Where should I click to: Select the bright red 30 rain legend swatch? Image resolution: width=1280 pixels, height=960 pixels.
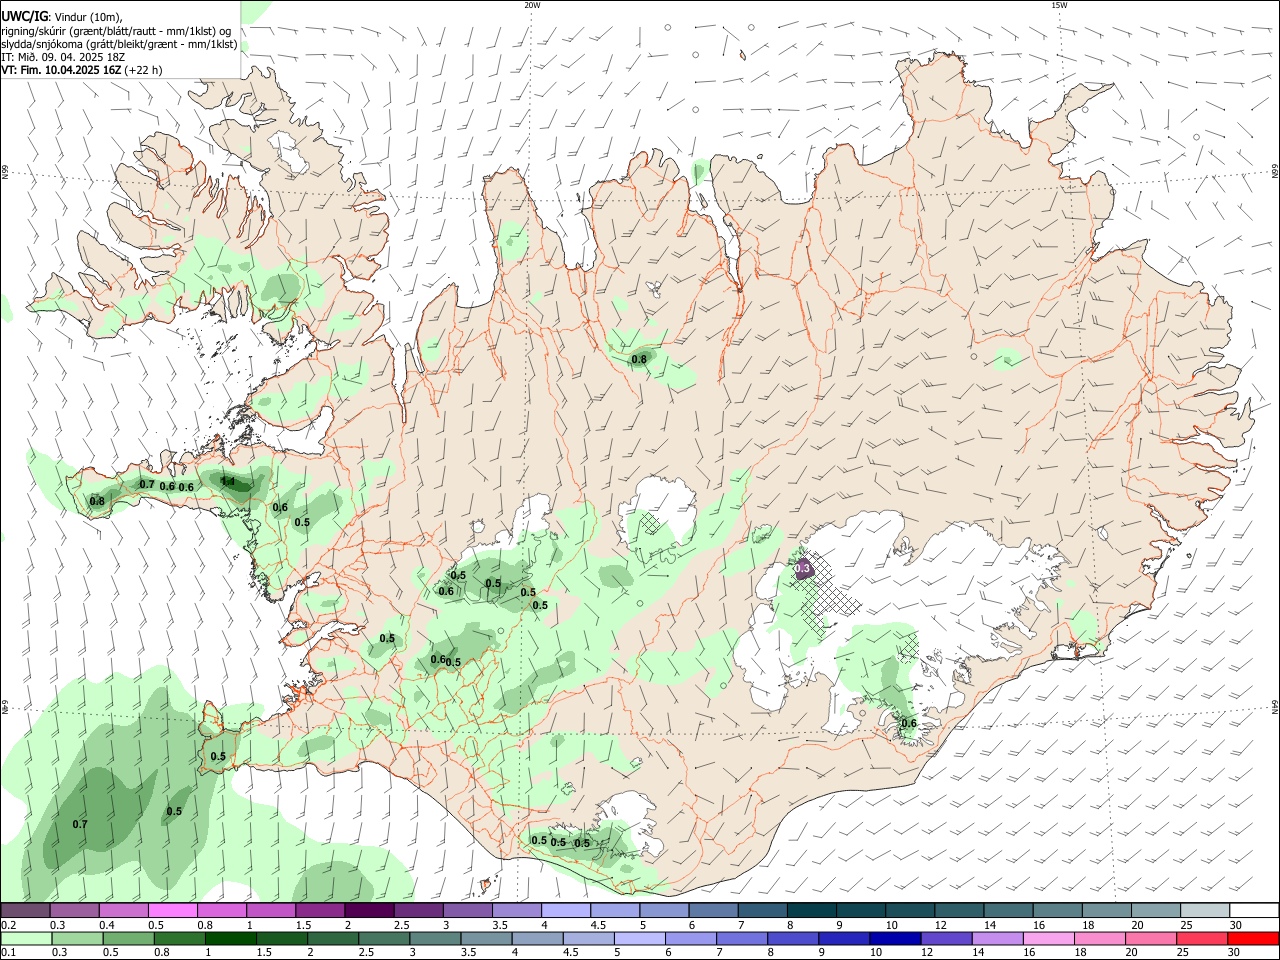pyautogui.click(x=1254, y=938)
